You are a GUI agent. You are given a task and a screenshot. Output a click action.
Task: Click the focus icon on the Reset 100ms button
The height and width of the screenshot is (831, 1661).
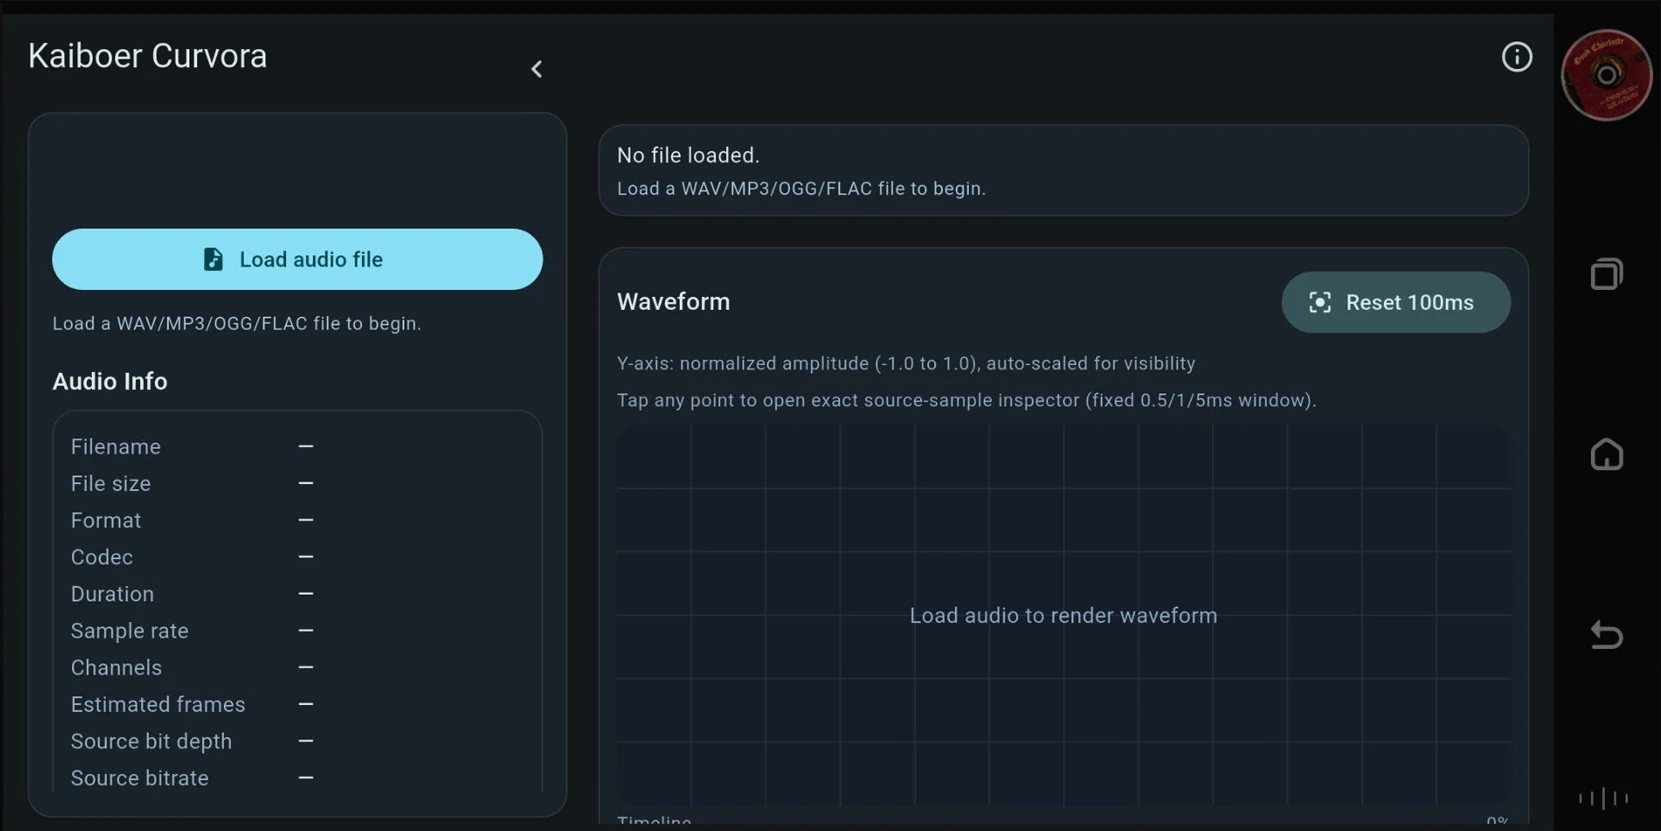pyautogui.click(x=1320, y=302)
